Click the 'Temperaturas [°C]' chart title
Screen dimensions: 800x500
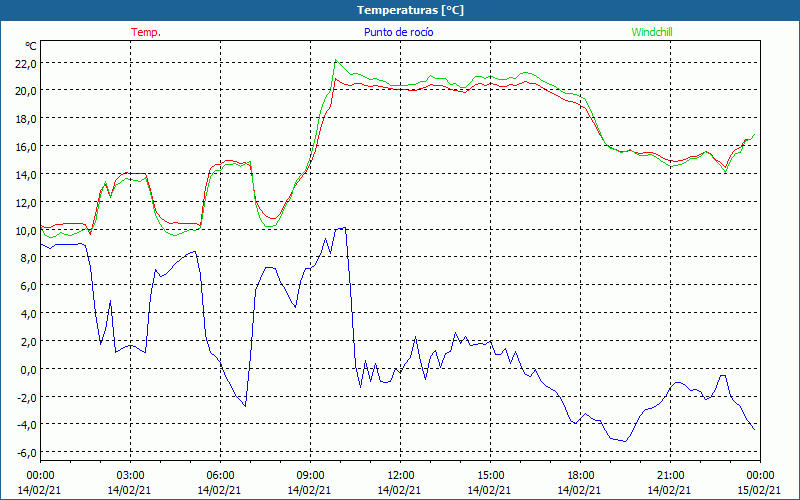[410, 10]
